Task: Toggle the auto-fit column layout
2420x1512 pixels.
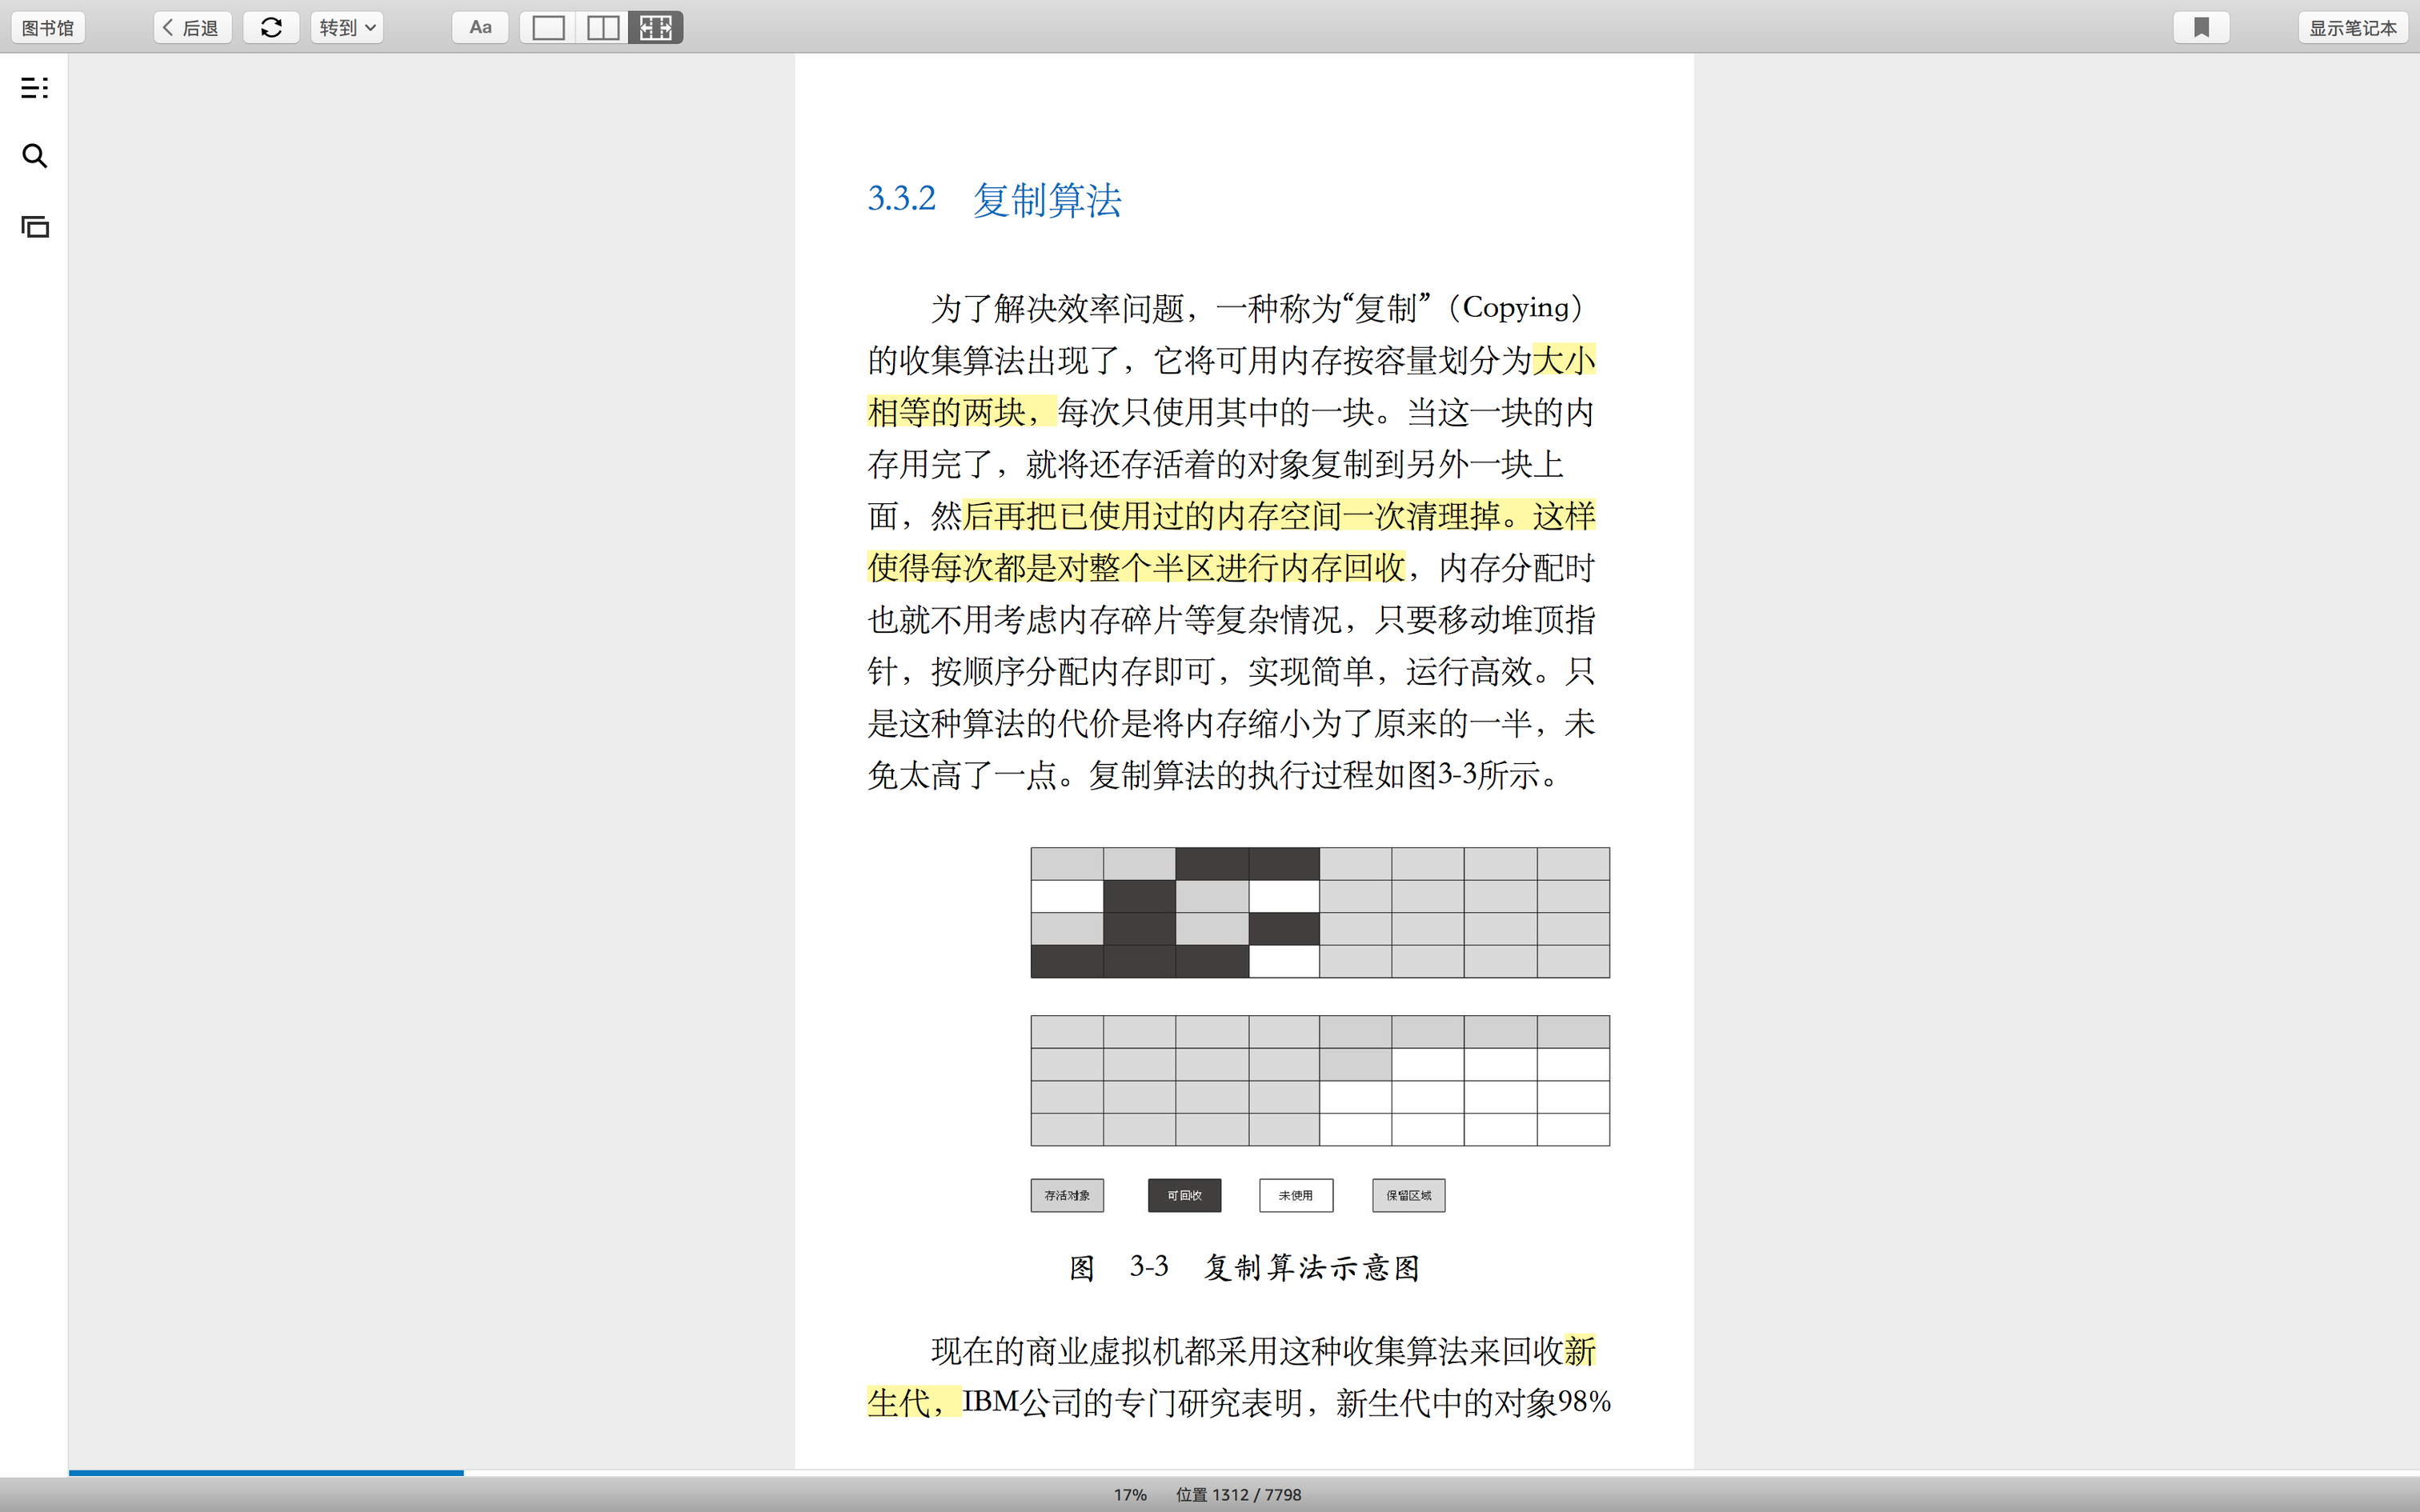Action: [656, 28]
